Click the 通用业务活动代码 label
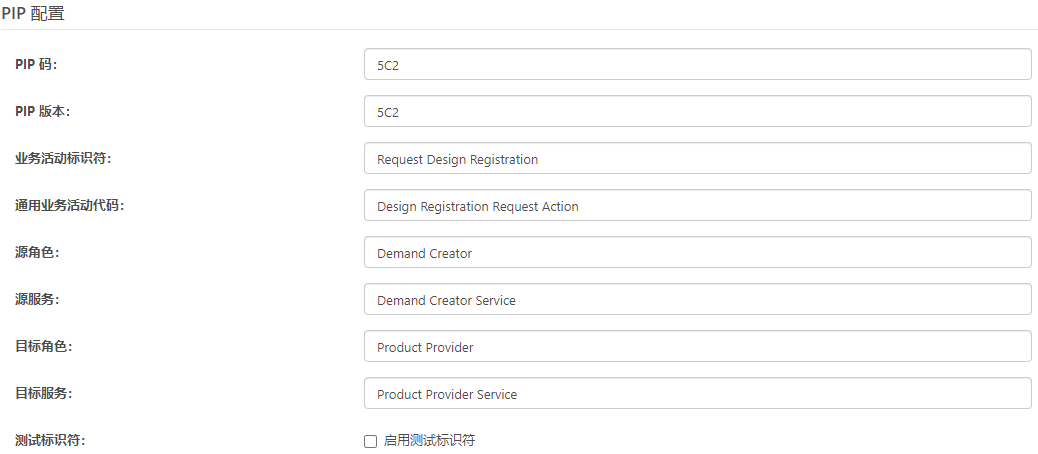This screenshot has height=454, width=1038. pyautogui.click(x=69, y=206)
